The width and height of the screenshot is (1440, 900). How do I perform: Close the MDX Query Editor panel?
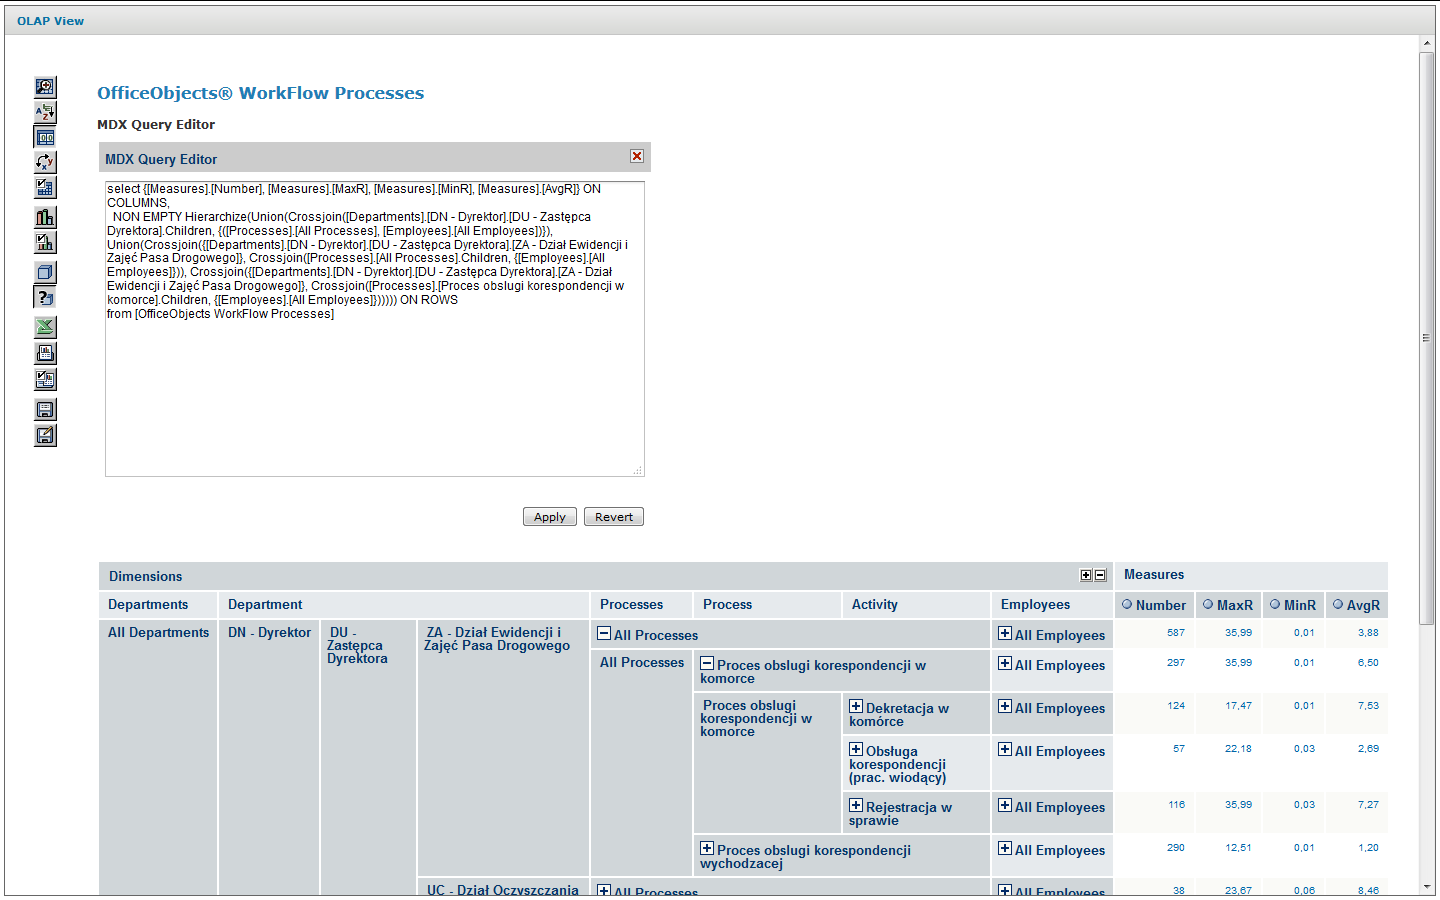[637, 156]
